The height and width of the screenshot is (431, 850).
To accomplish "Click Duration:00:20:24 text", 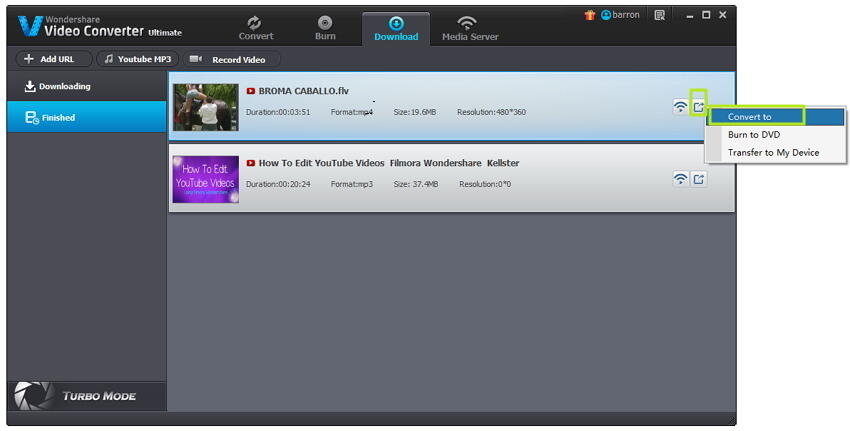I will 278,184.
